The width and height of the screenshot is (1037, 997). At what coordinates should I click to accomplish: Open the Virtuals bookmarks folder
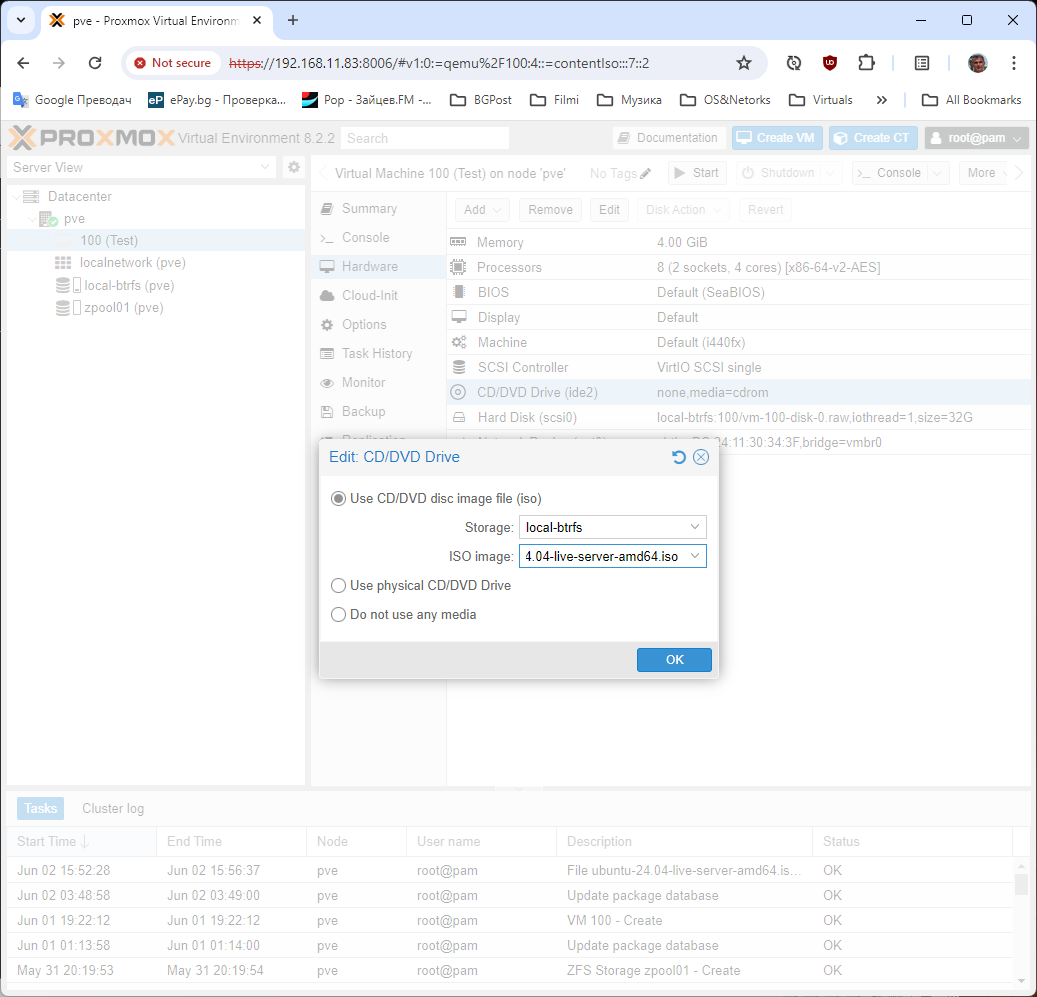tap(821, 100)
